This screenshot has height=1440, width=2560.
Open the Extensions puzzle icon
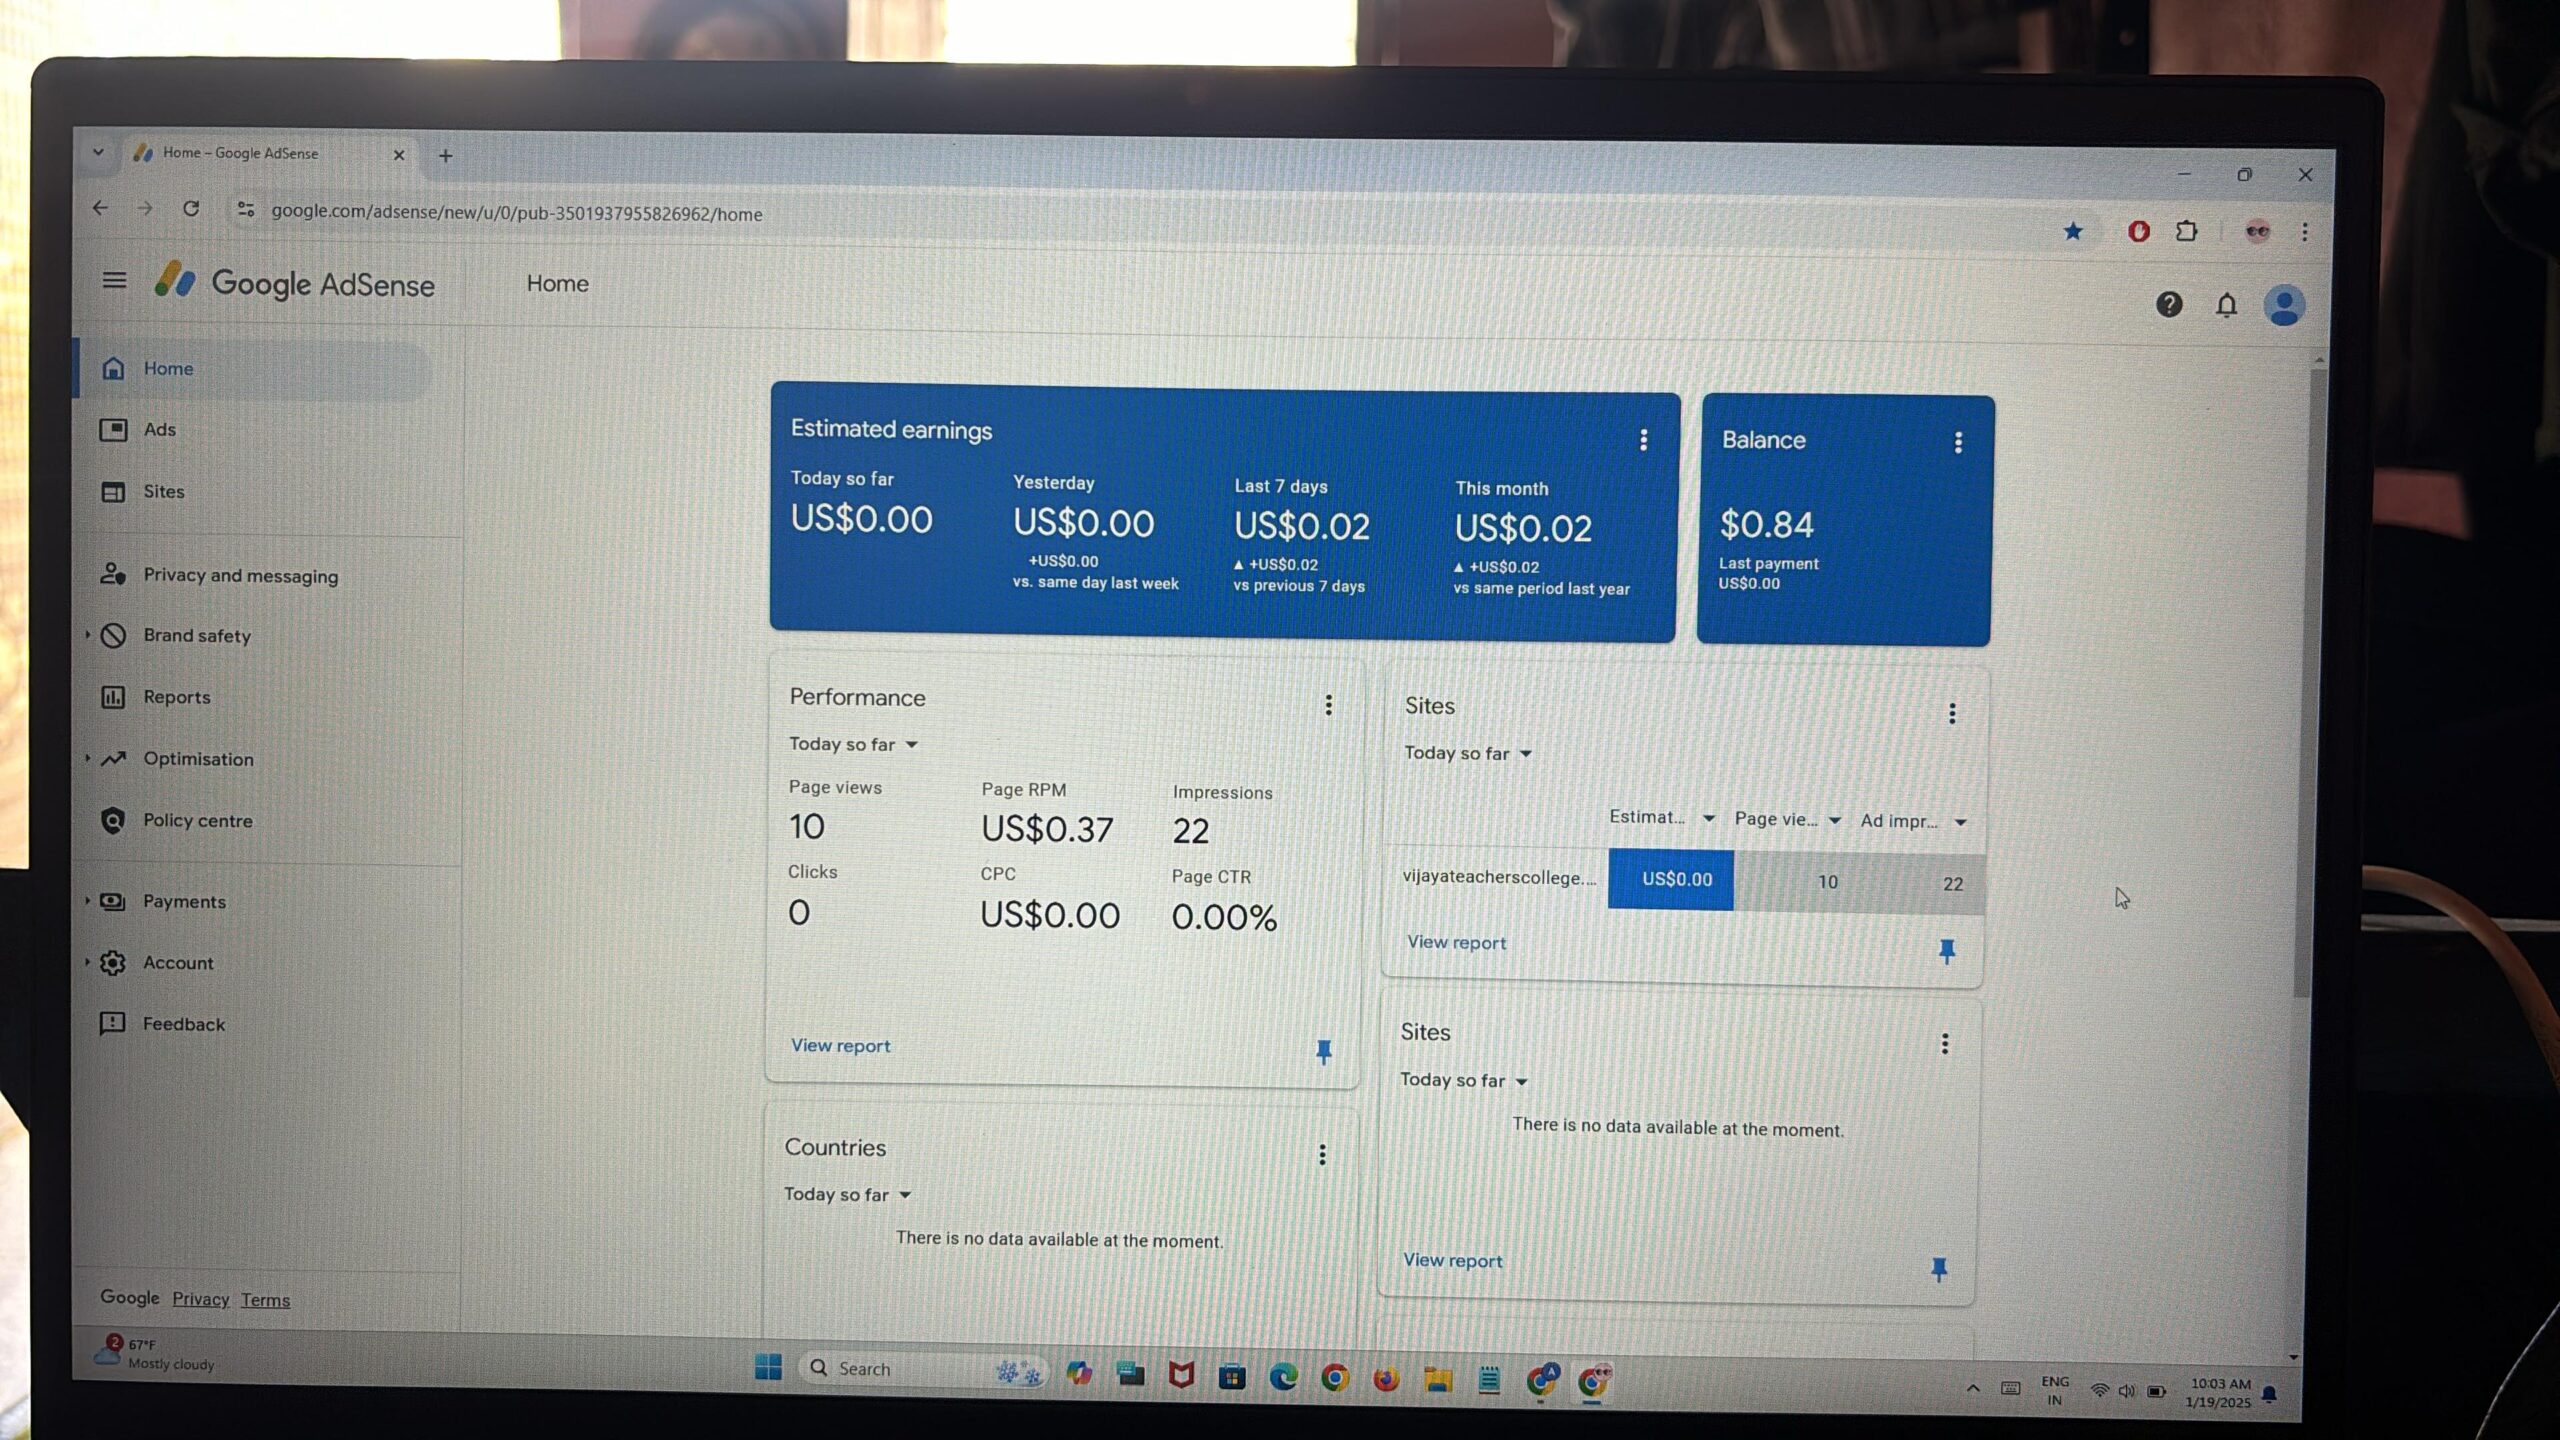2186,232
